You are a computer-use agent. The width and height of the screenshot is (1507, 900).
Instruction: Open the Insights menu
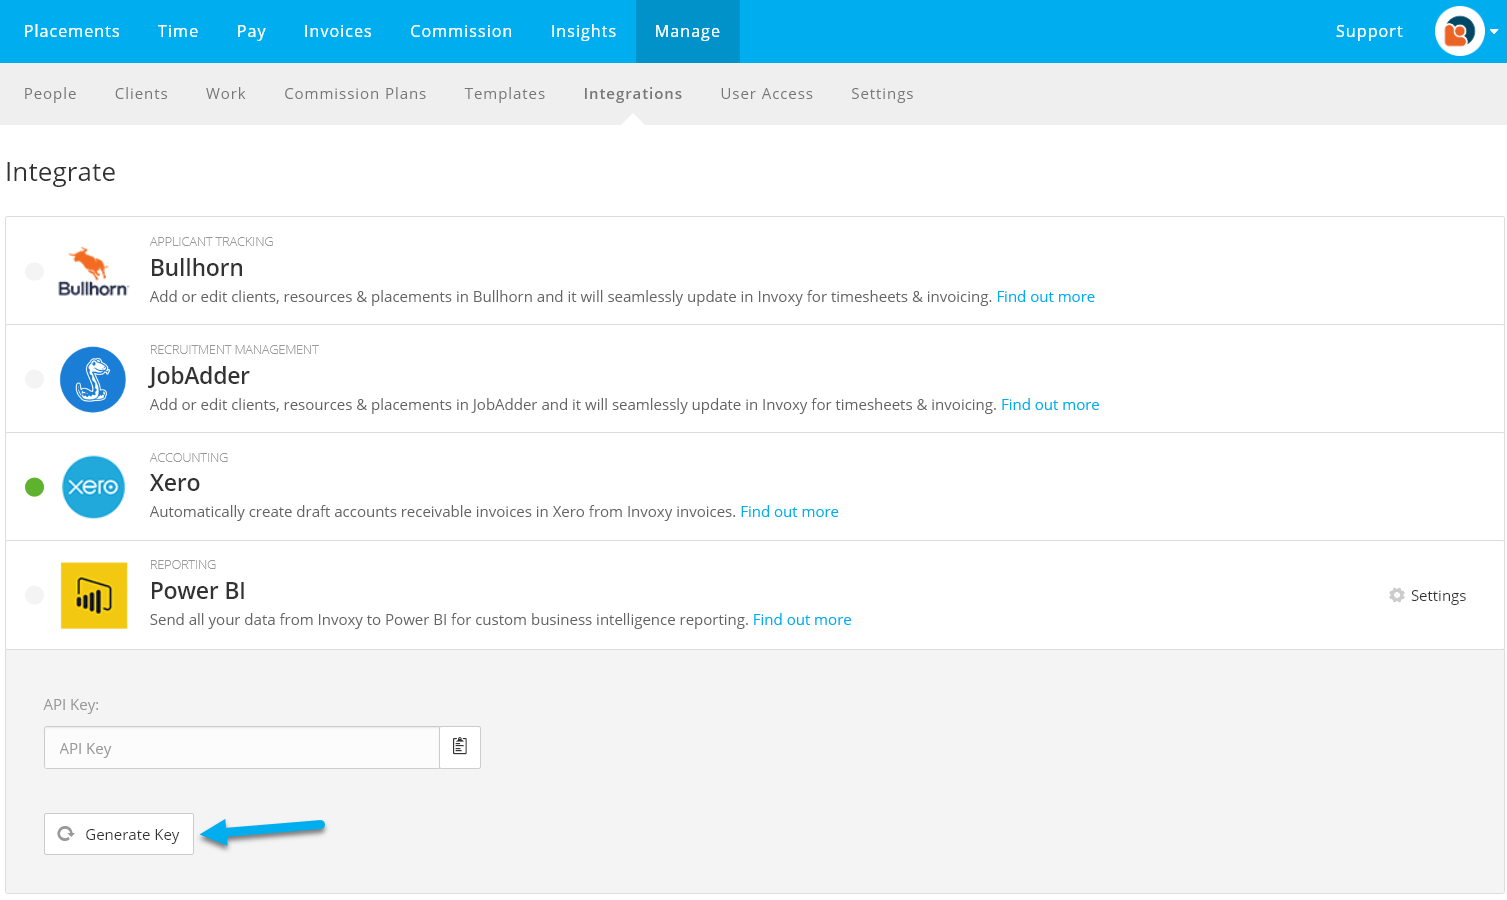[x=583, y=31]
